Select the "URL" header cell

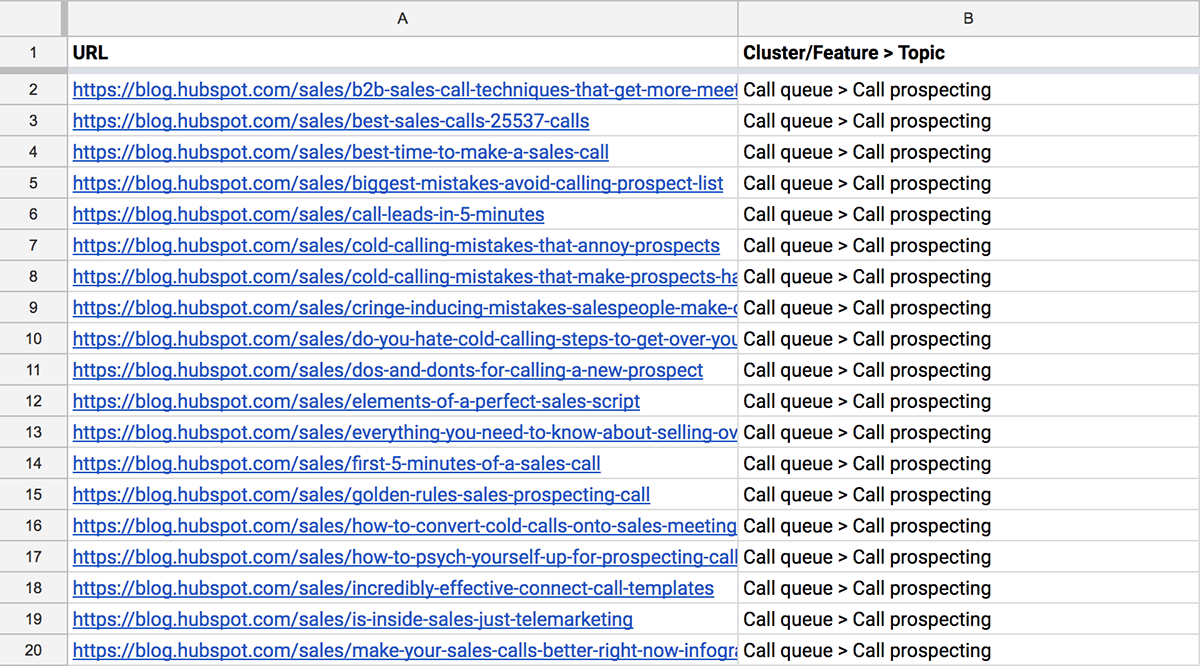(x=403, y=53)
